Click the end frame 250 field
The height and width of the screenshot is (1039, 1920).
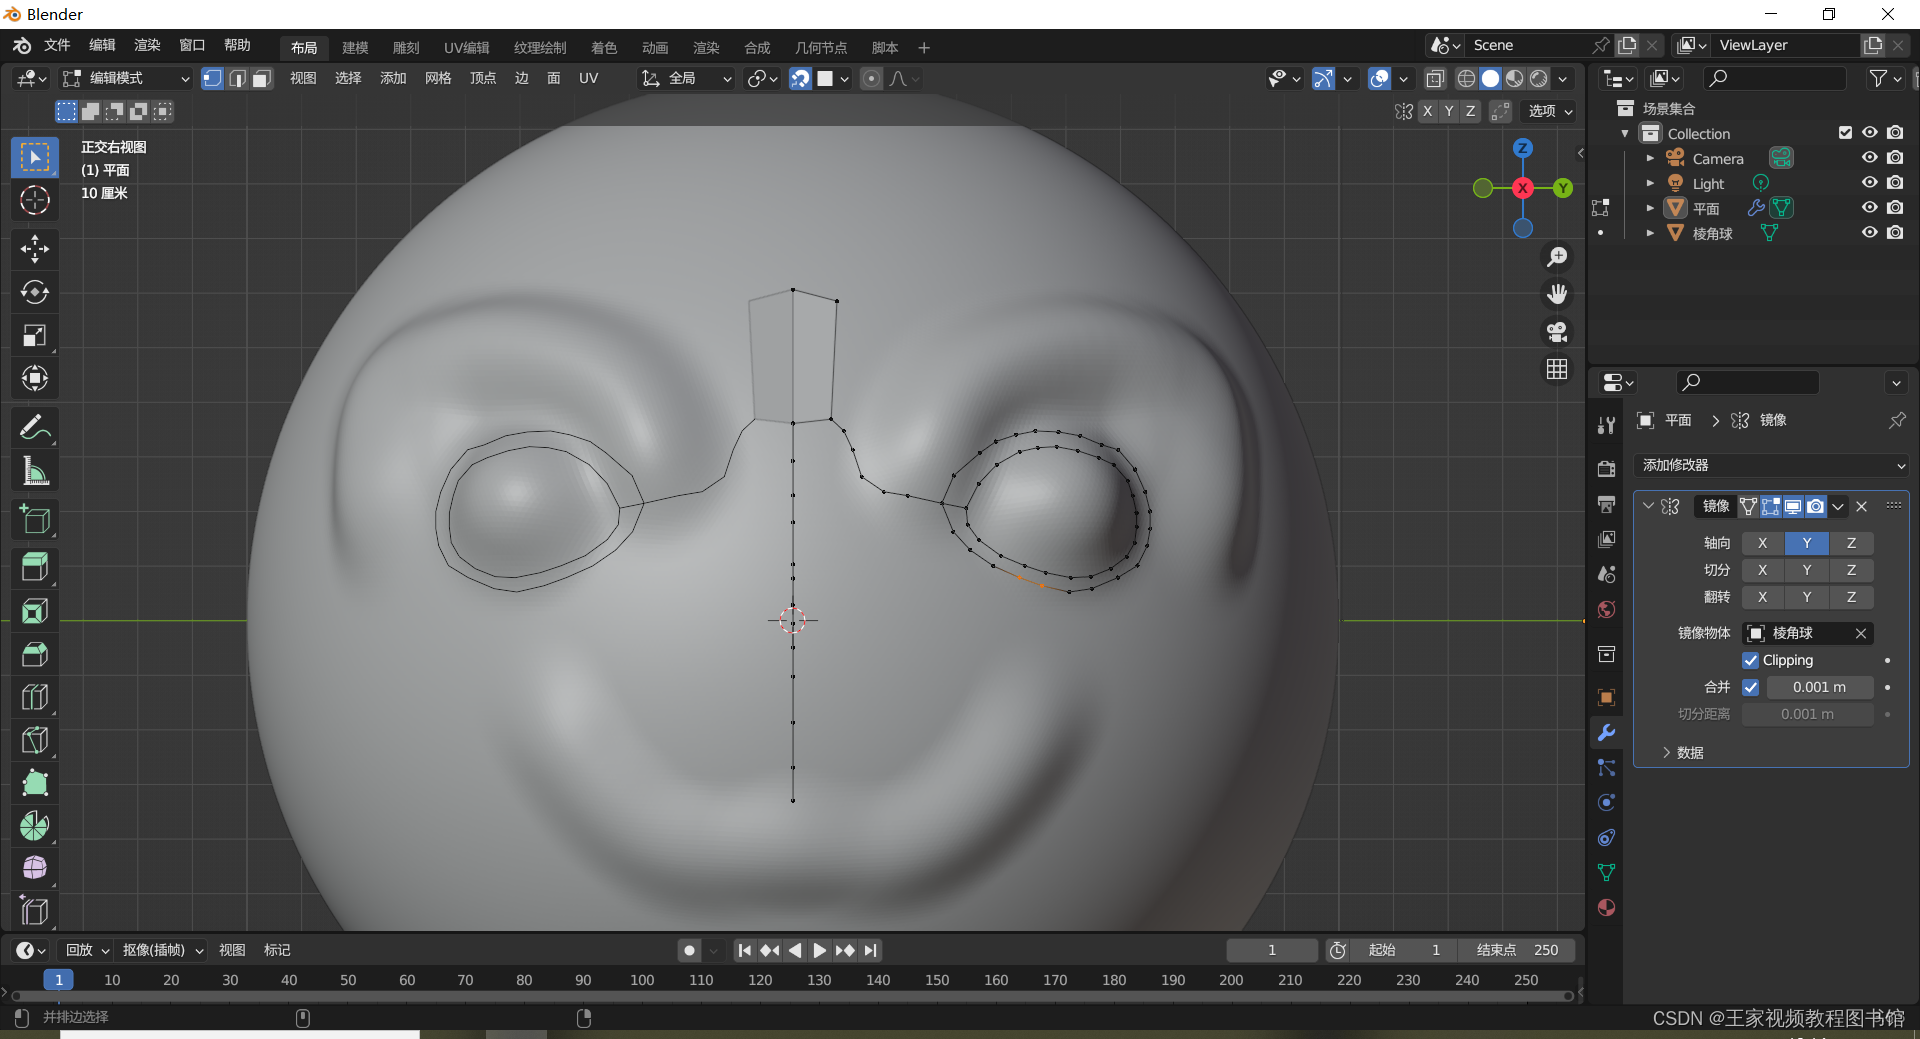(1517, 950)
